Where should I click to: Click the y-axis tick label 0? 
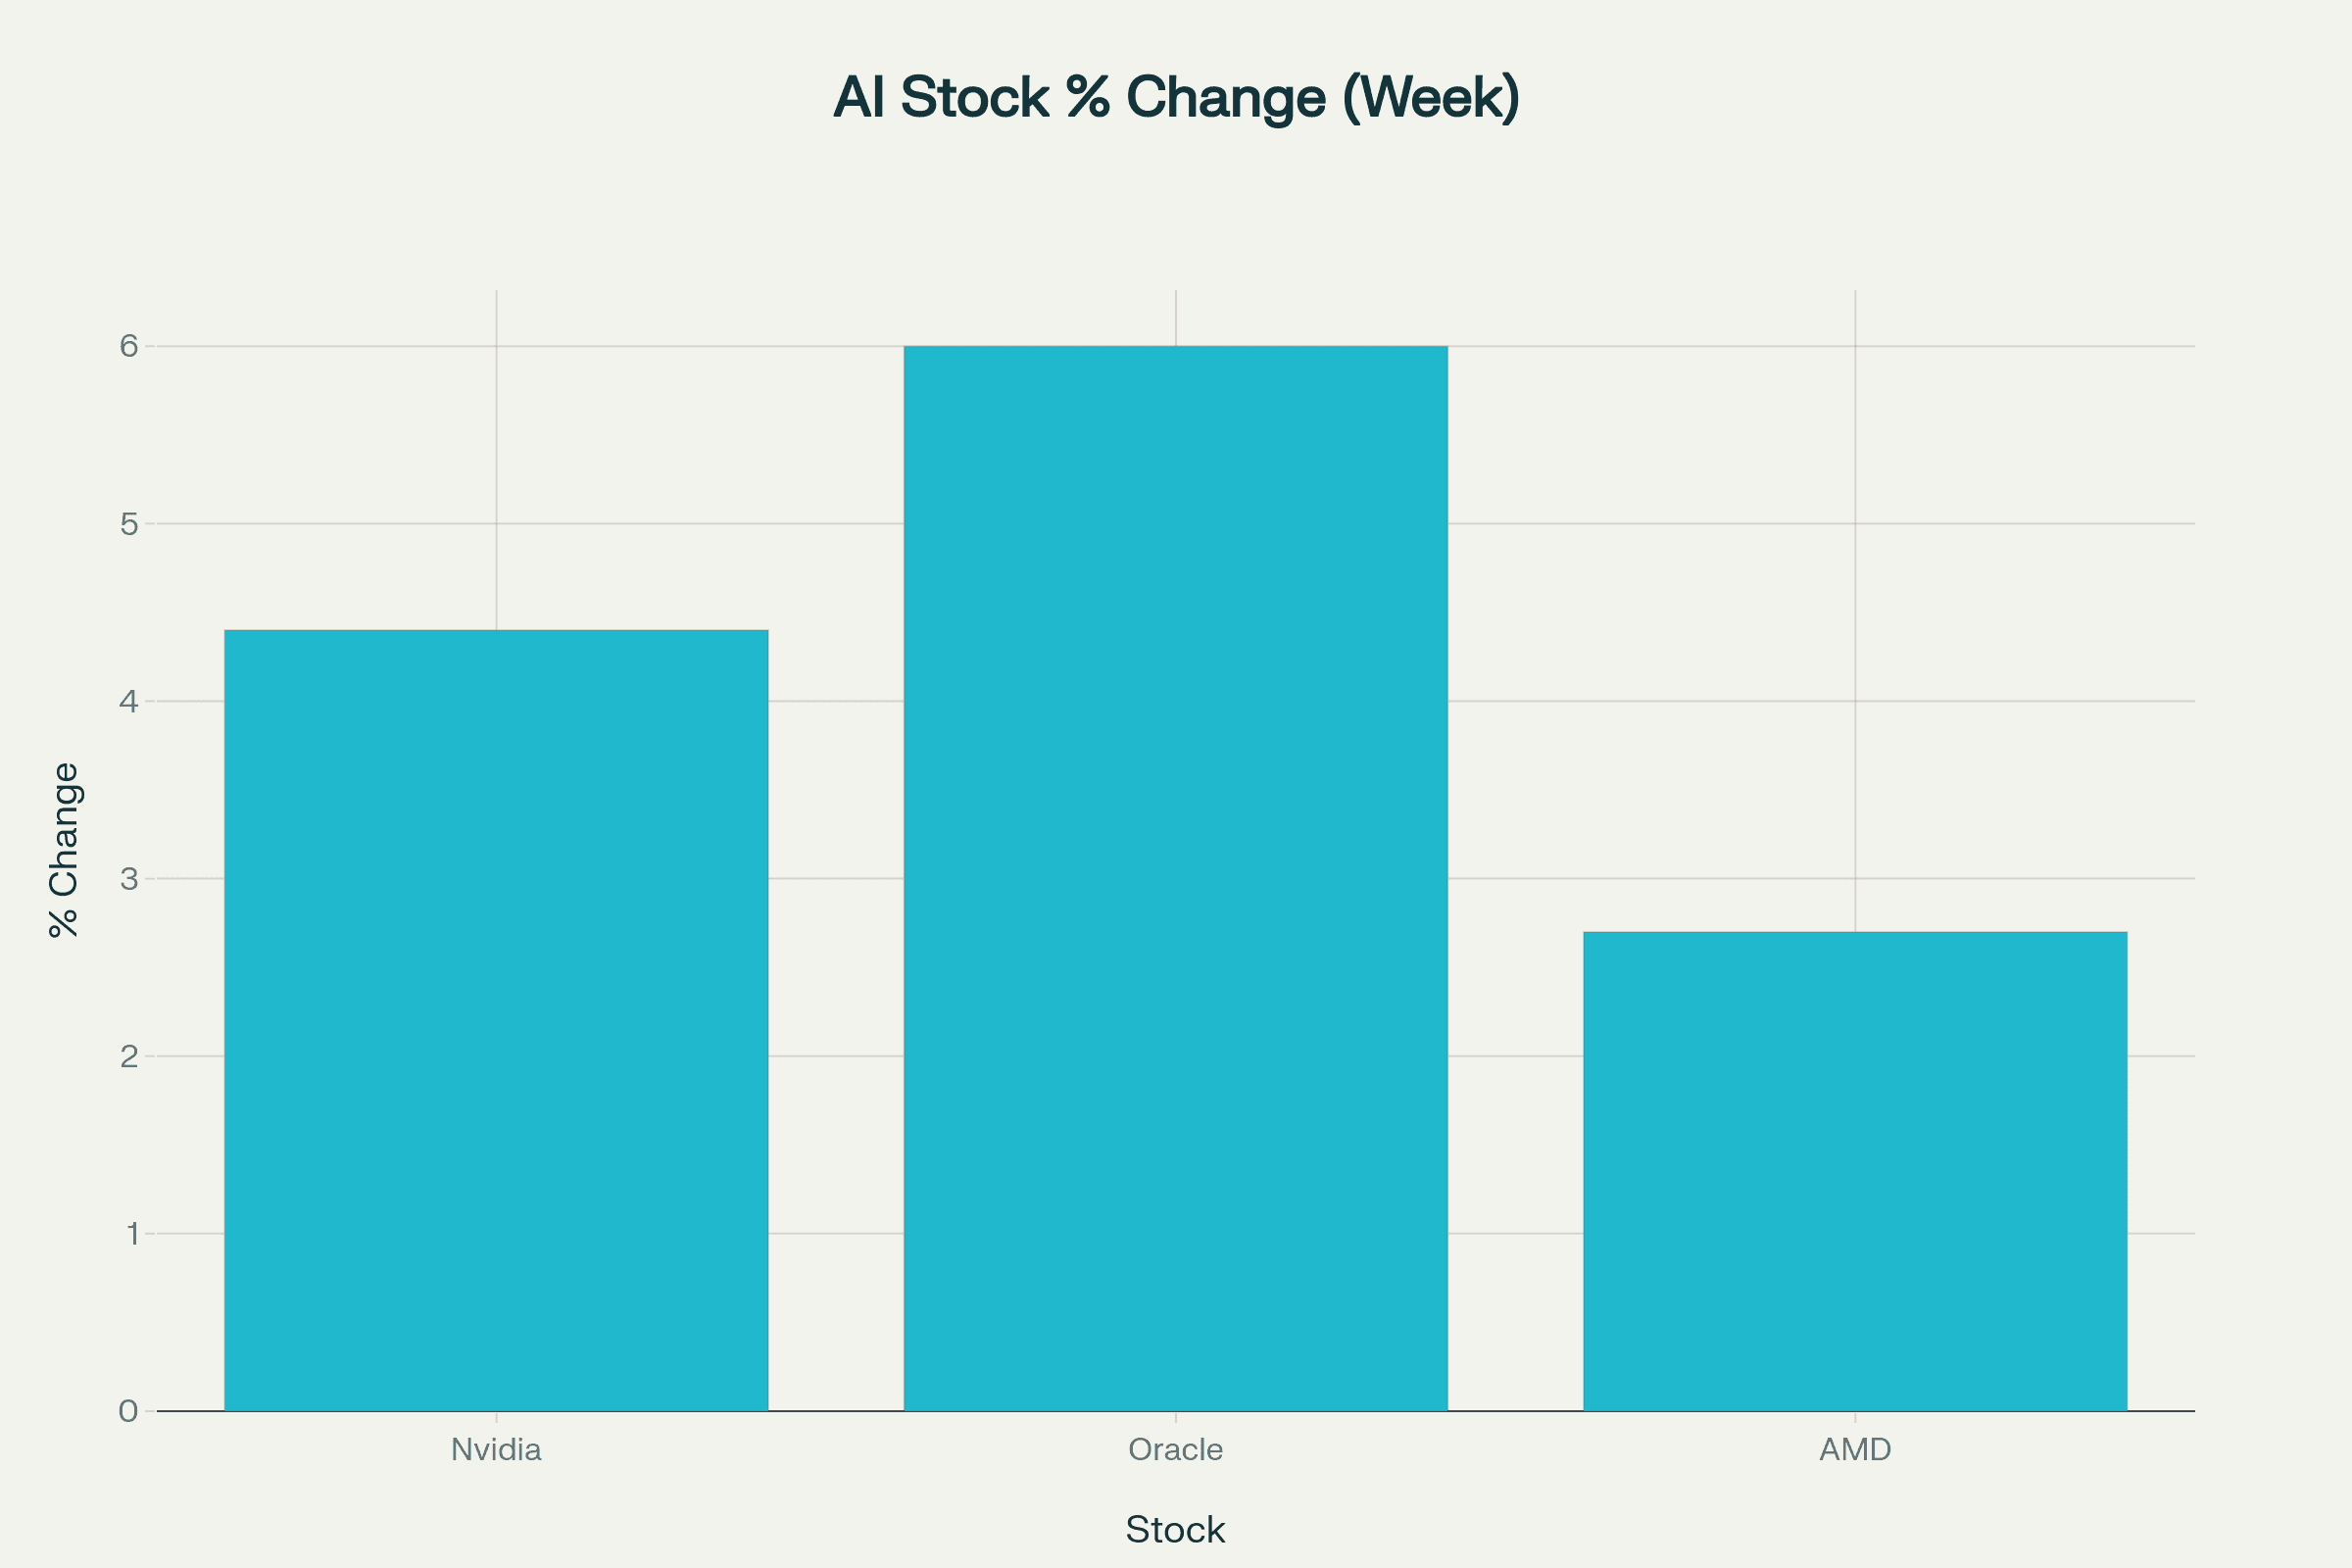[128, 1411]
